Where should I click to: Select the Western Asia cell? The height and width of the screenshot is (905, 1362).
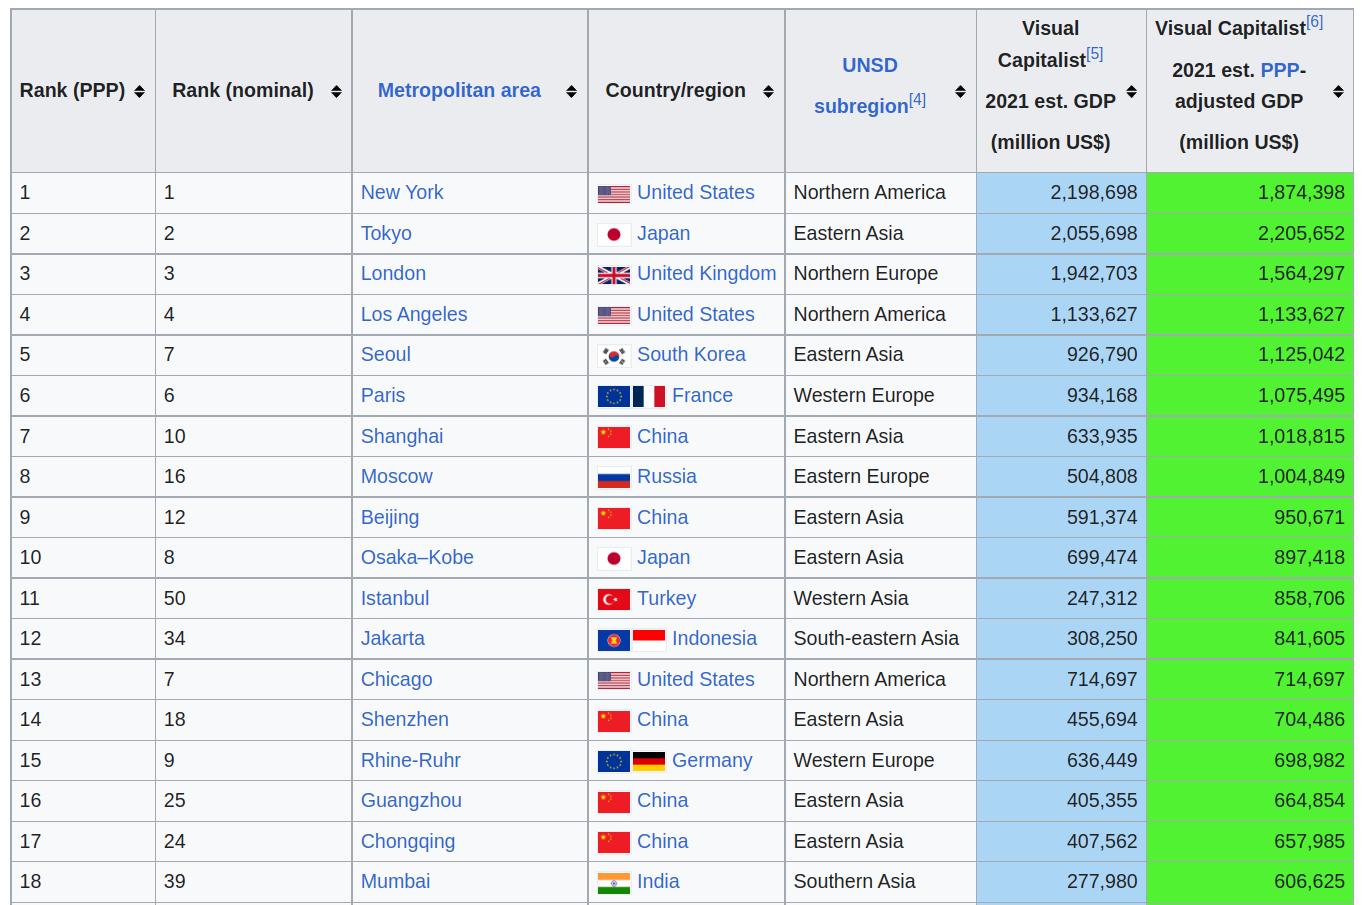[880, 598]
